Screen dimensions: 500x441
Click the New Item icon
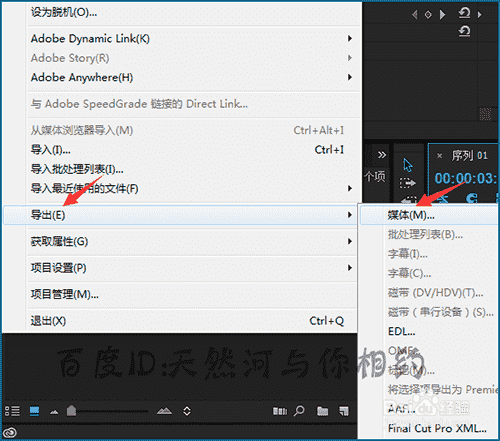(344, 411)
